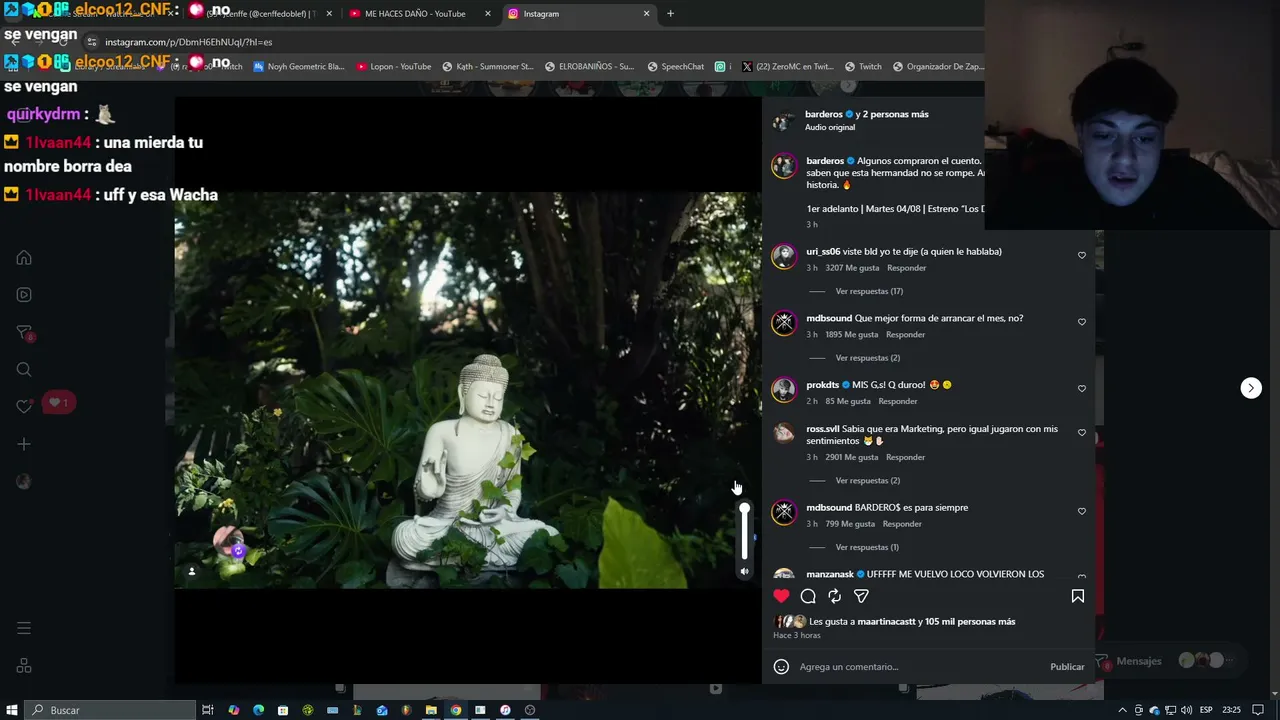The height and width of the screenshot is (720, 1280).
Task: View '105 mil personas más' likes list
Action: [970, 622]
